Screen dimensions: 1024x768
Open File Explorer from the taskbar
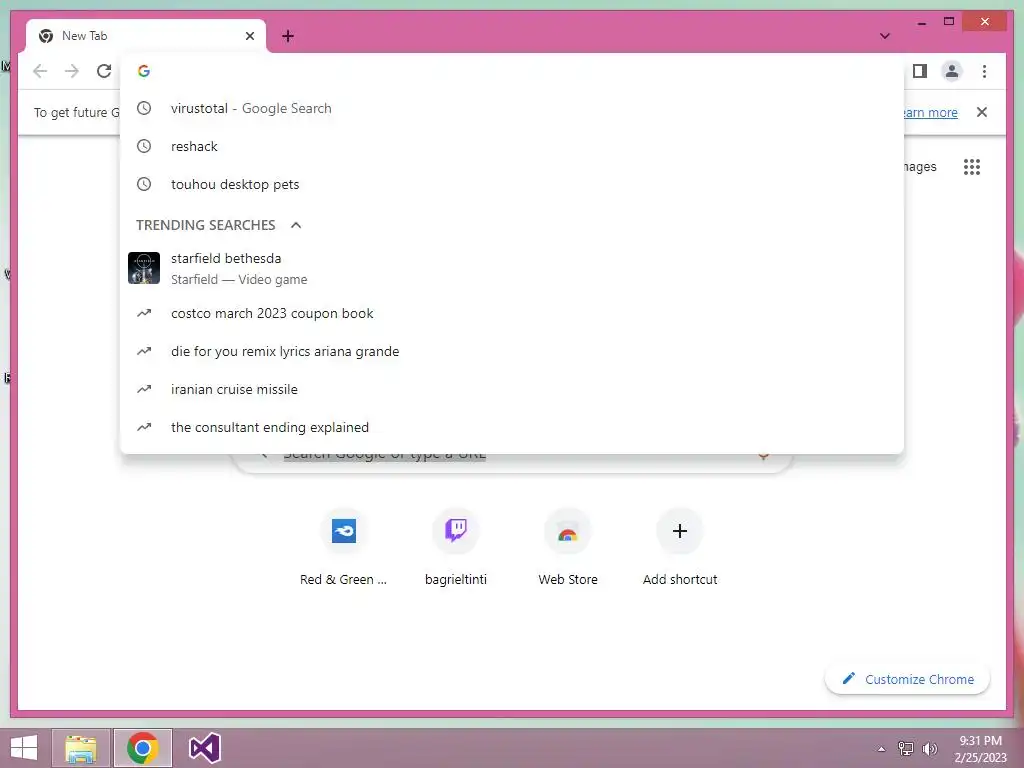coord(81,748)
